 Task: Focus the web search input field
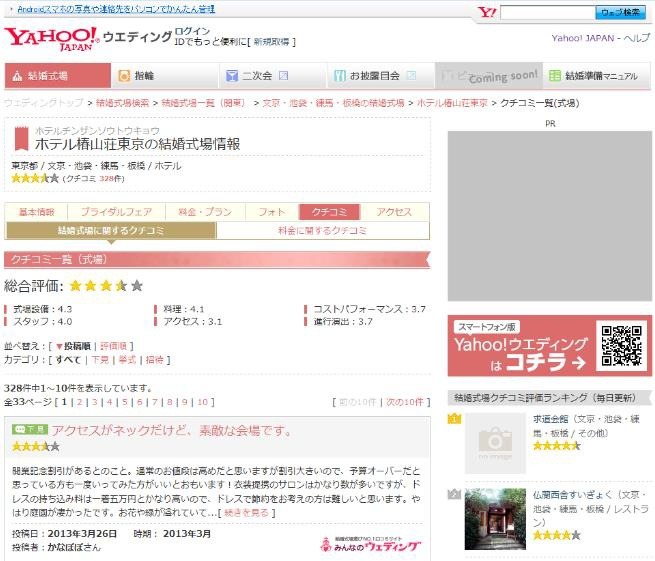click(x=548, y=13)
